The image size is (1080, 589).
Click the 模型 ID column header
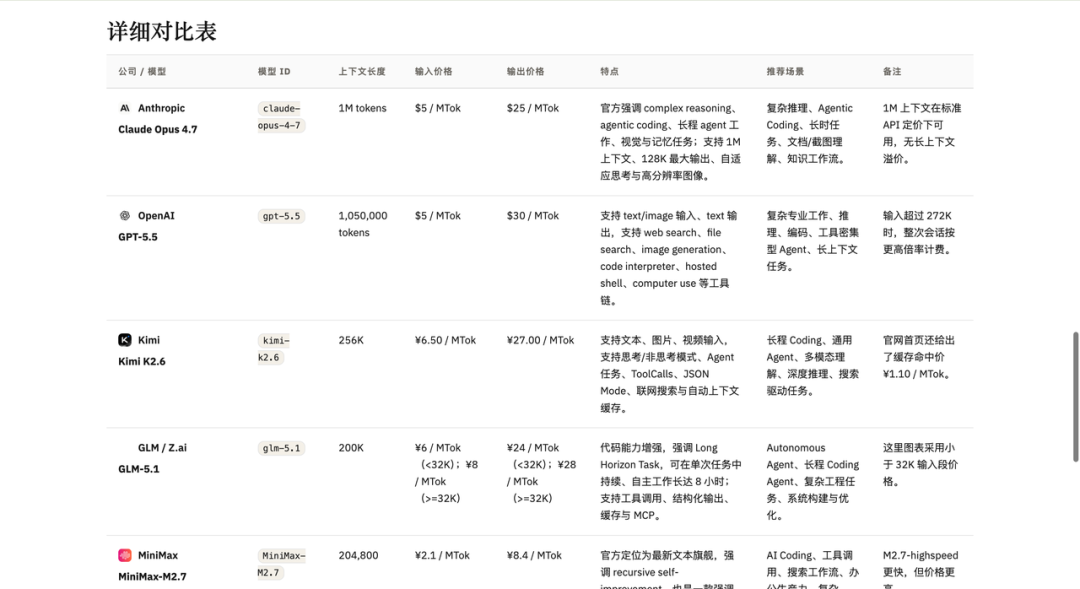click(x=274, y=72)
